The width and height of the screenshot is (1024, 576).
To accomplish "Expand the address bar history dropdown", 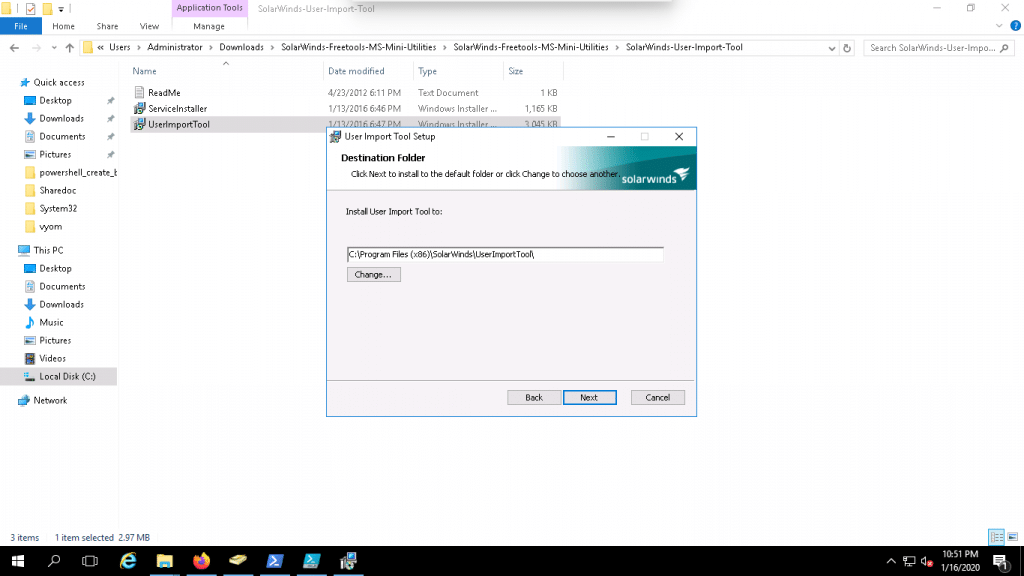I will [832, 47].
